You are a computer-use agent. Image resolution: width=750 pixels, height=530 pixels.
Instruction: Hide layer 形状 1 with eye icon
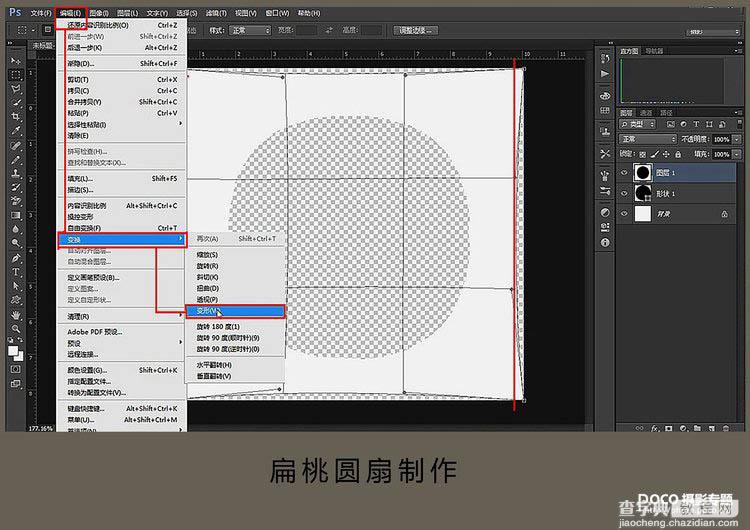coord(624,193)
